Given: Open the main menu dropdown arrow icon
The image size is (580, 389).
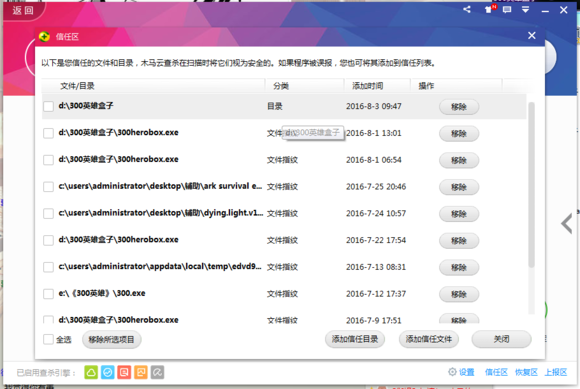Looking at the screenshot, I should [x=525, y=10].
